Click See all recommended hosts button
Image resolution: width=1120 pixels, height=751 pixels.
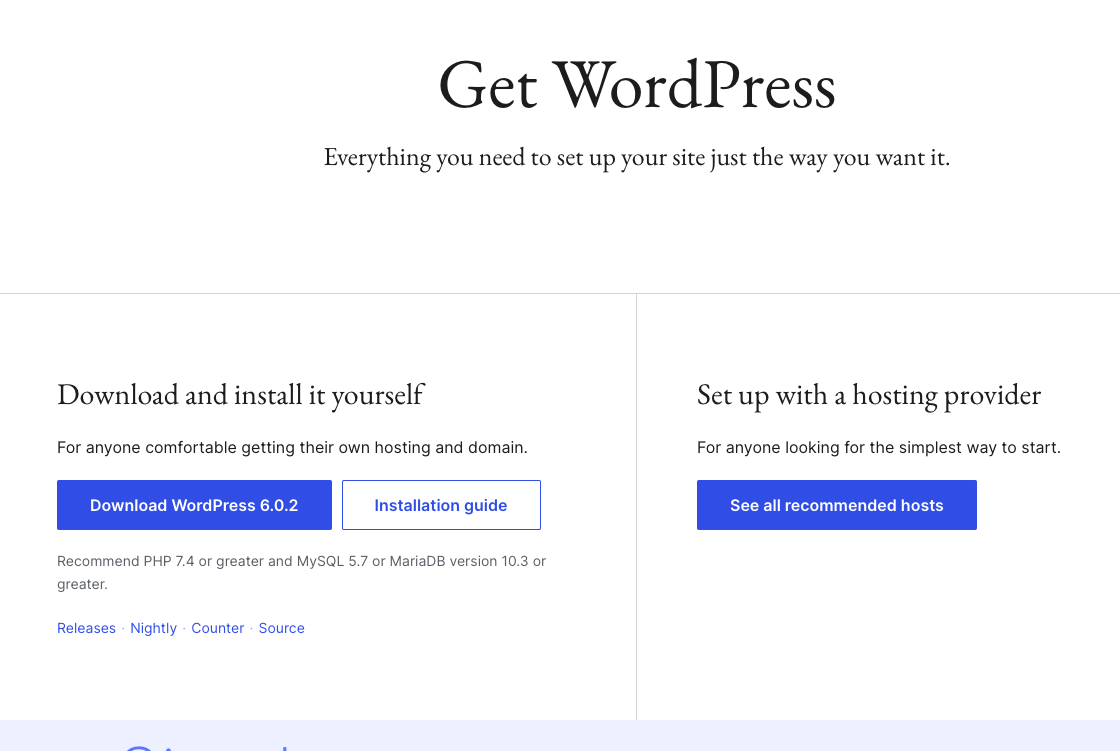pyautogui.click(x=836, y=505)
